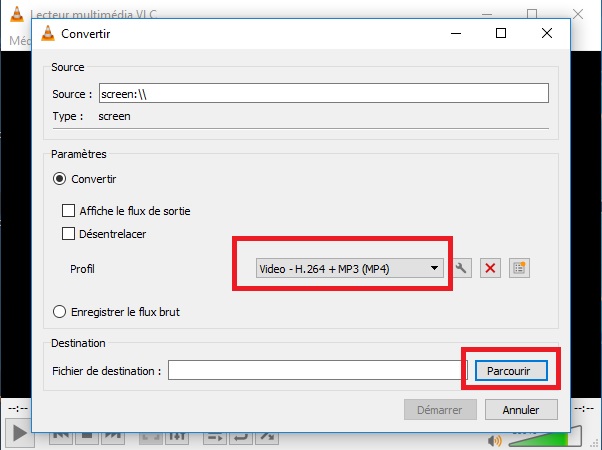Click previous media button in VLC
The width and height of the screenshot is (602, 450).
pos(61,436)
